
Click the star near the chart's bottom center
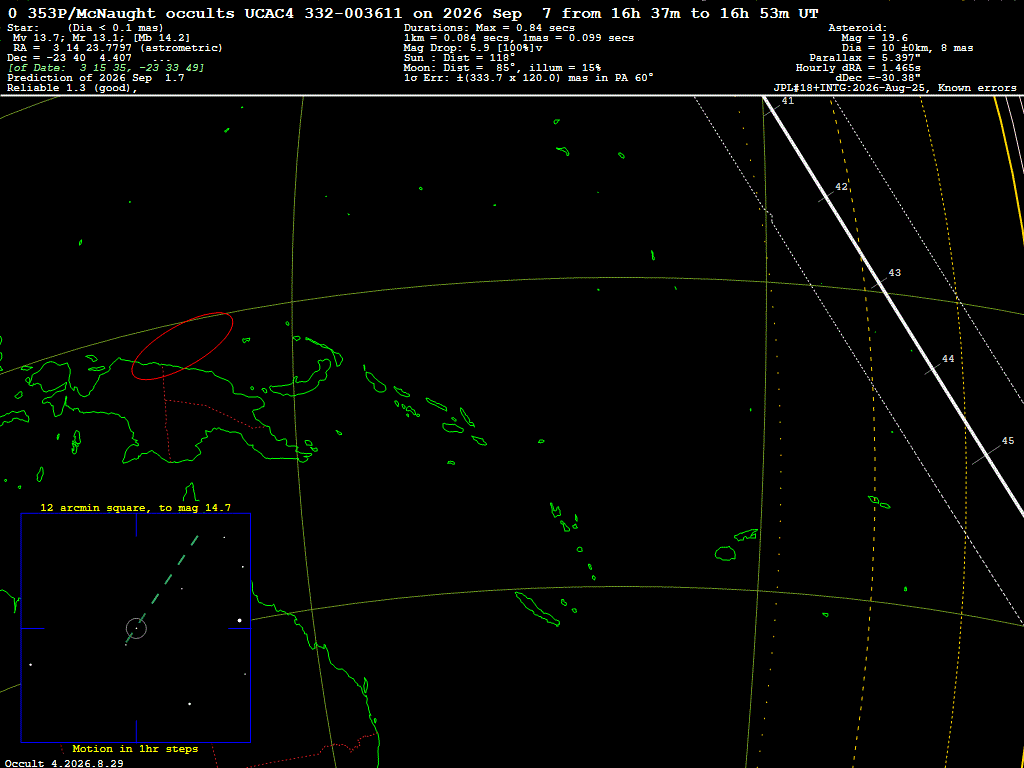pos(189,703)
